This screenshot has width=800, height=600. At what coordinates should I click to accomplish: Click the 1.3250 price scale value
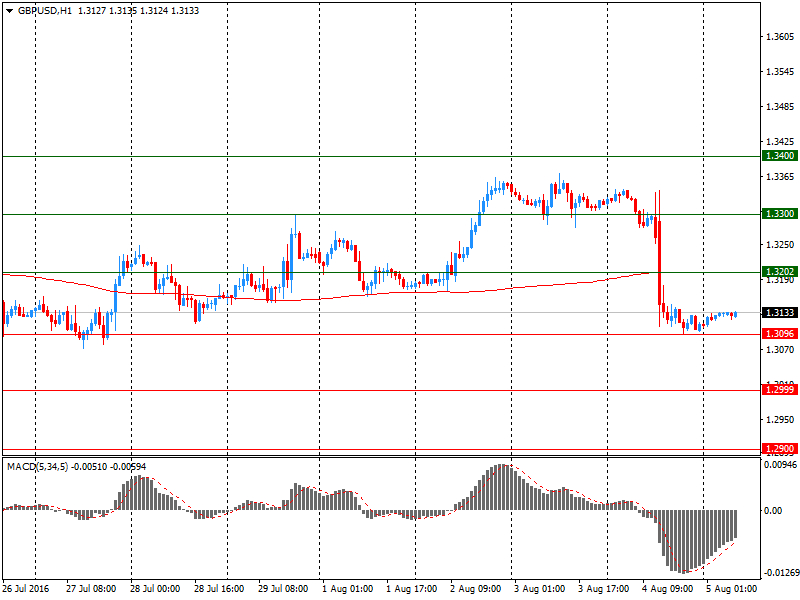coord(780,245)
